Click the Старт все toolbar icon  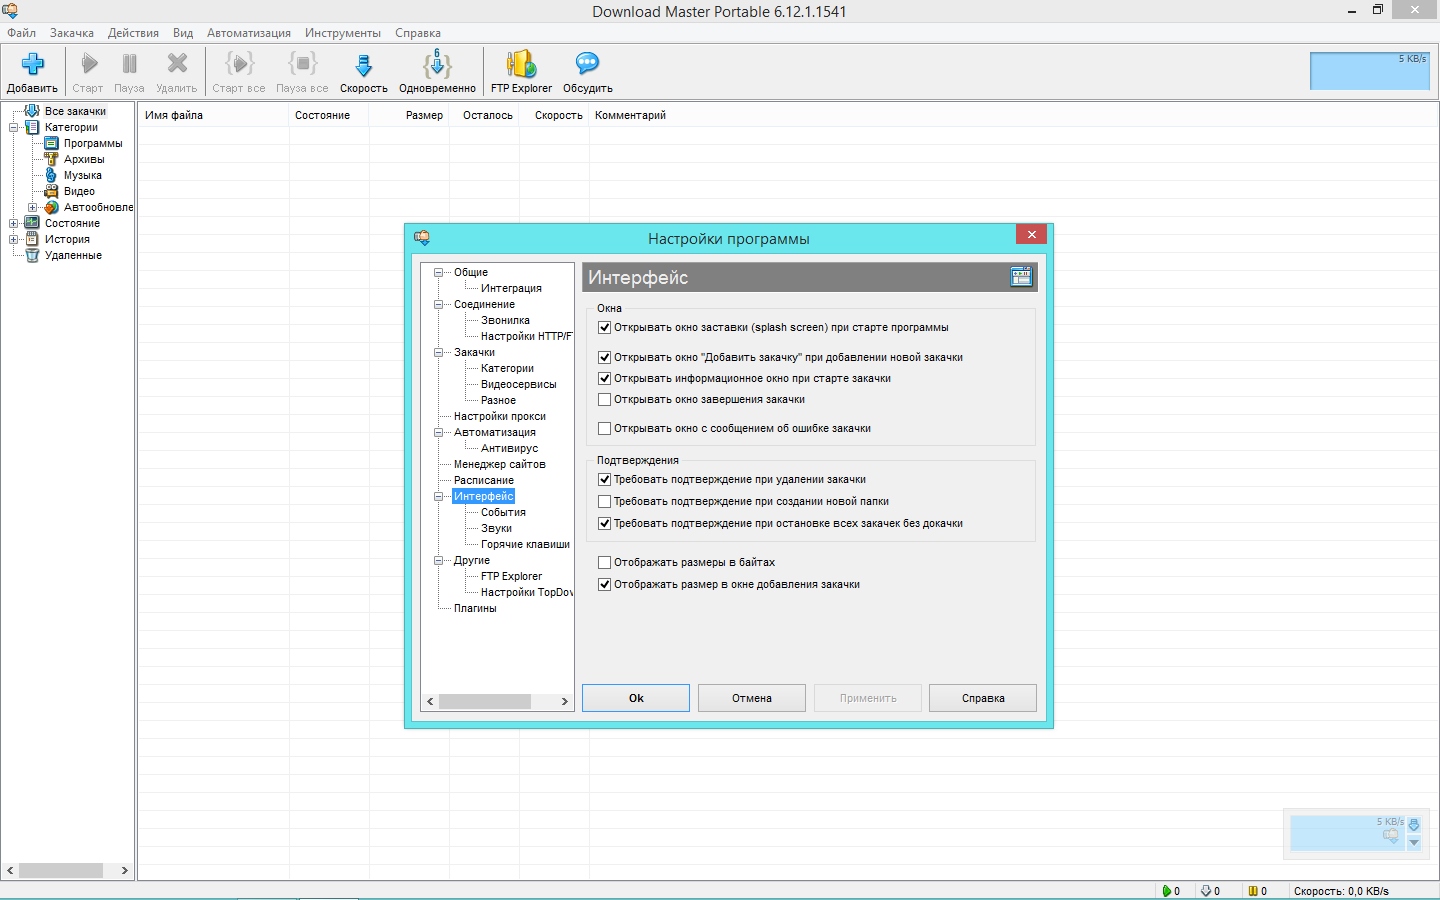239,64
